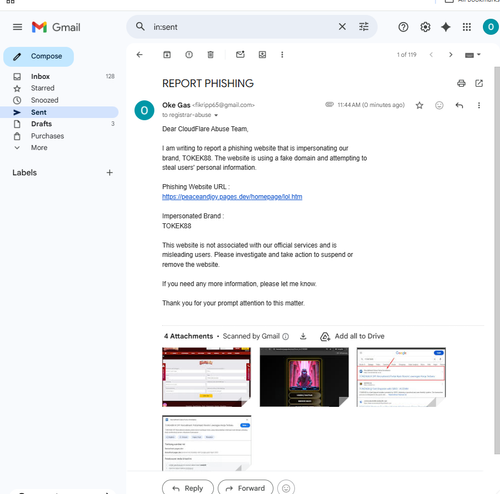Go to the older email arrow

(x=451, y=55)
